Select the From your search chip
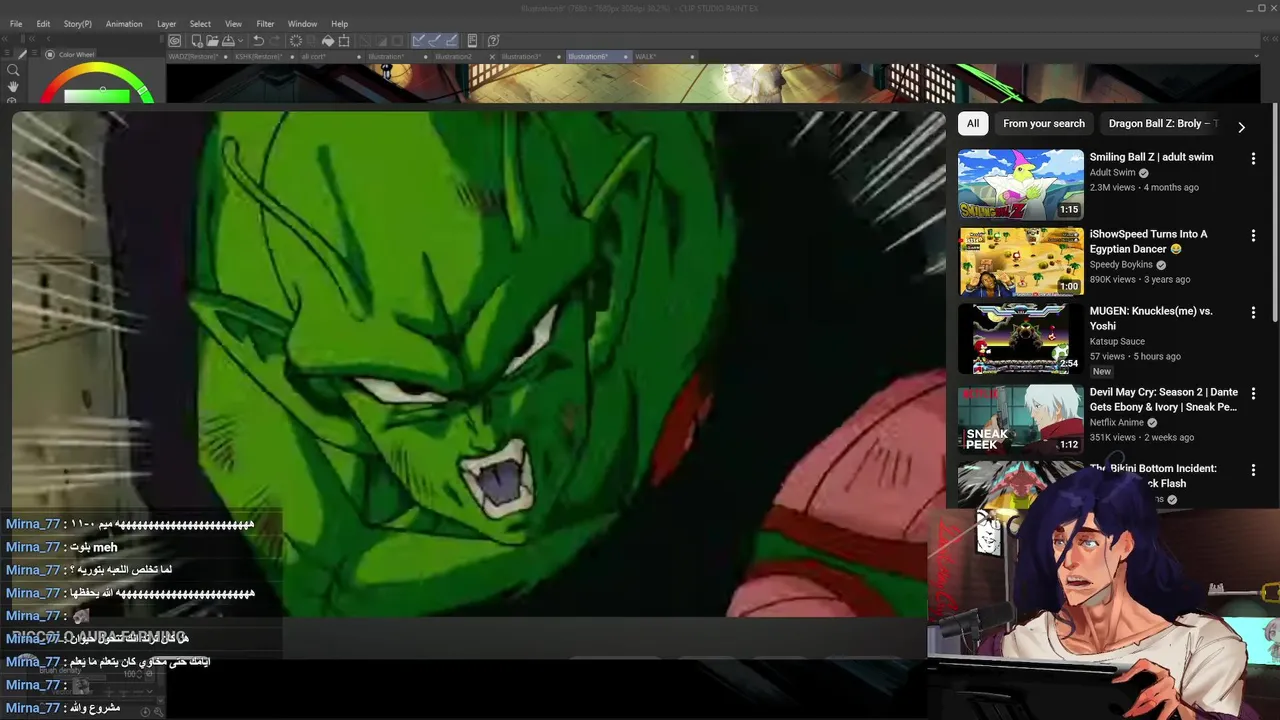Image resolution: width=1280 pixels, height=720 pixels. 1044,123
